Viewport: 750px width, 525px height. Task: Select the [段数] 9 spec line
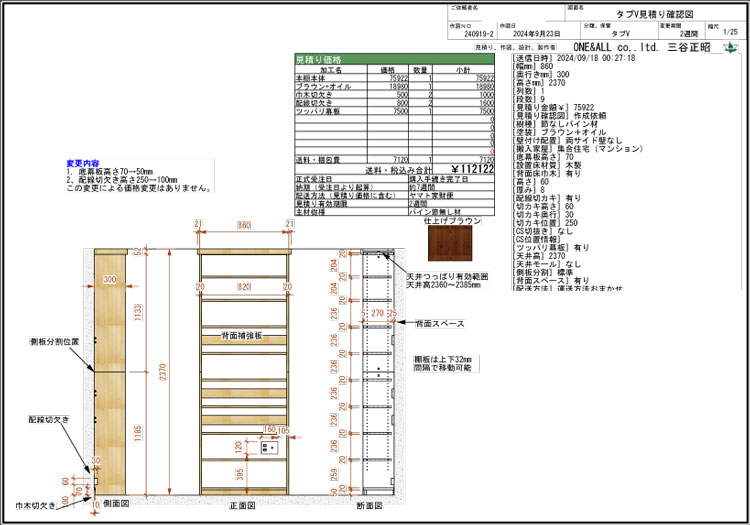click(x=529, y=99)
